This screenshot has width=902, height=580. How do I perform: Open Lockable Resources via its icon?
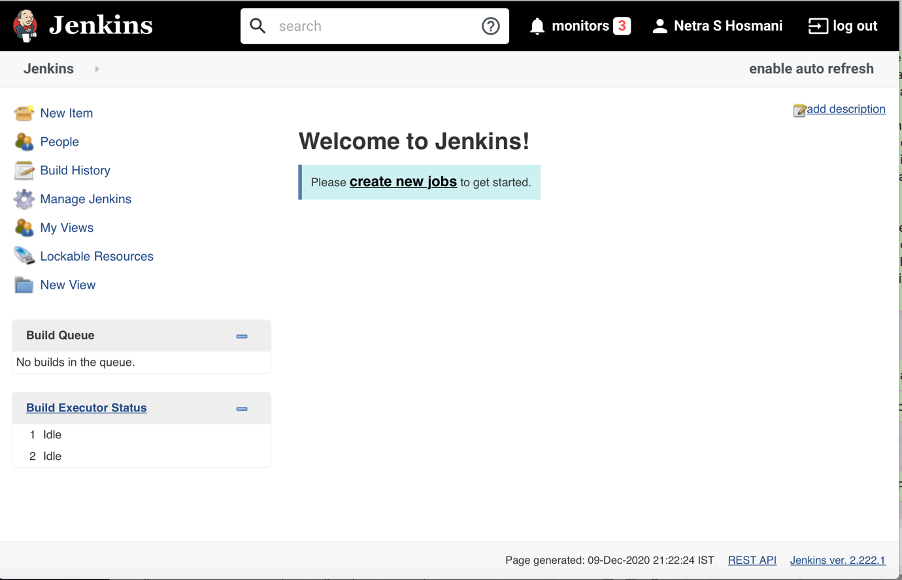tap(23, 256)
